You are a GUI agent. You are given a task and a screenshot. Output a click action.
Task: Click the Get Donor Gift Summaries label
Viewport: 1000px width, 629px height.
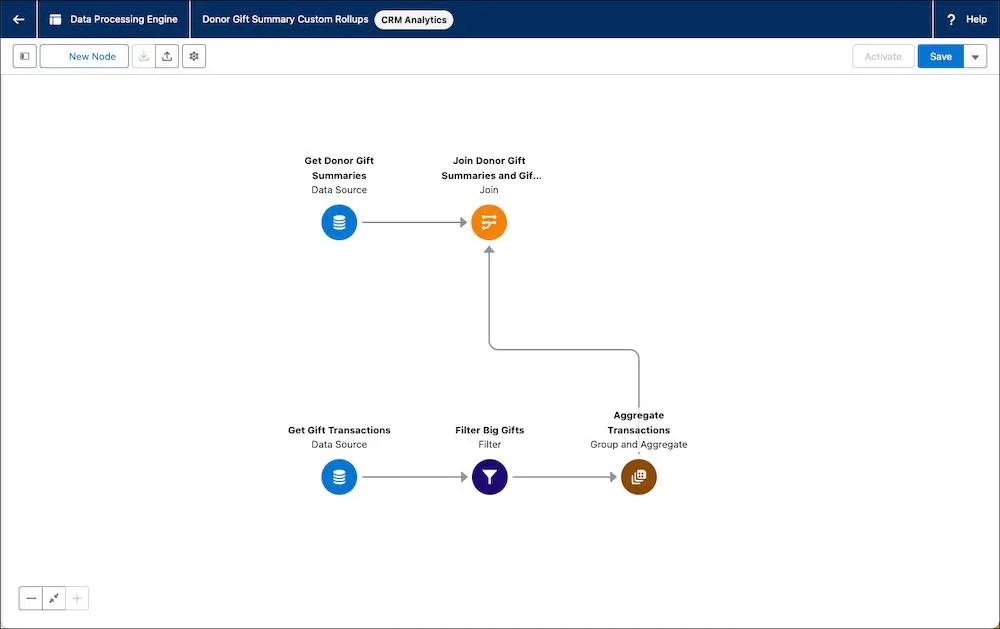coord(339,168)
